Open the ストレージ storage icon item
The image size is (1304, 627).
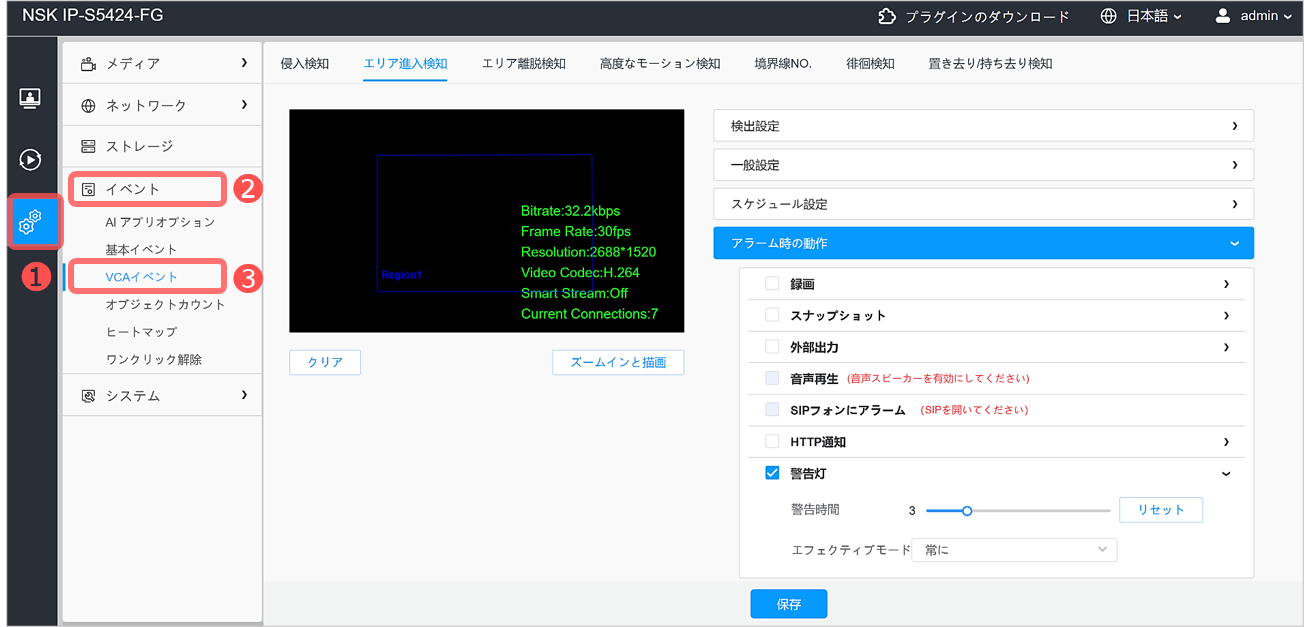[89, 147]
